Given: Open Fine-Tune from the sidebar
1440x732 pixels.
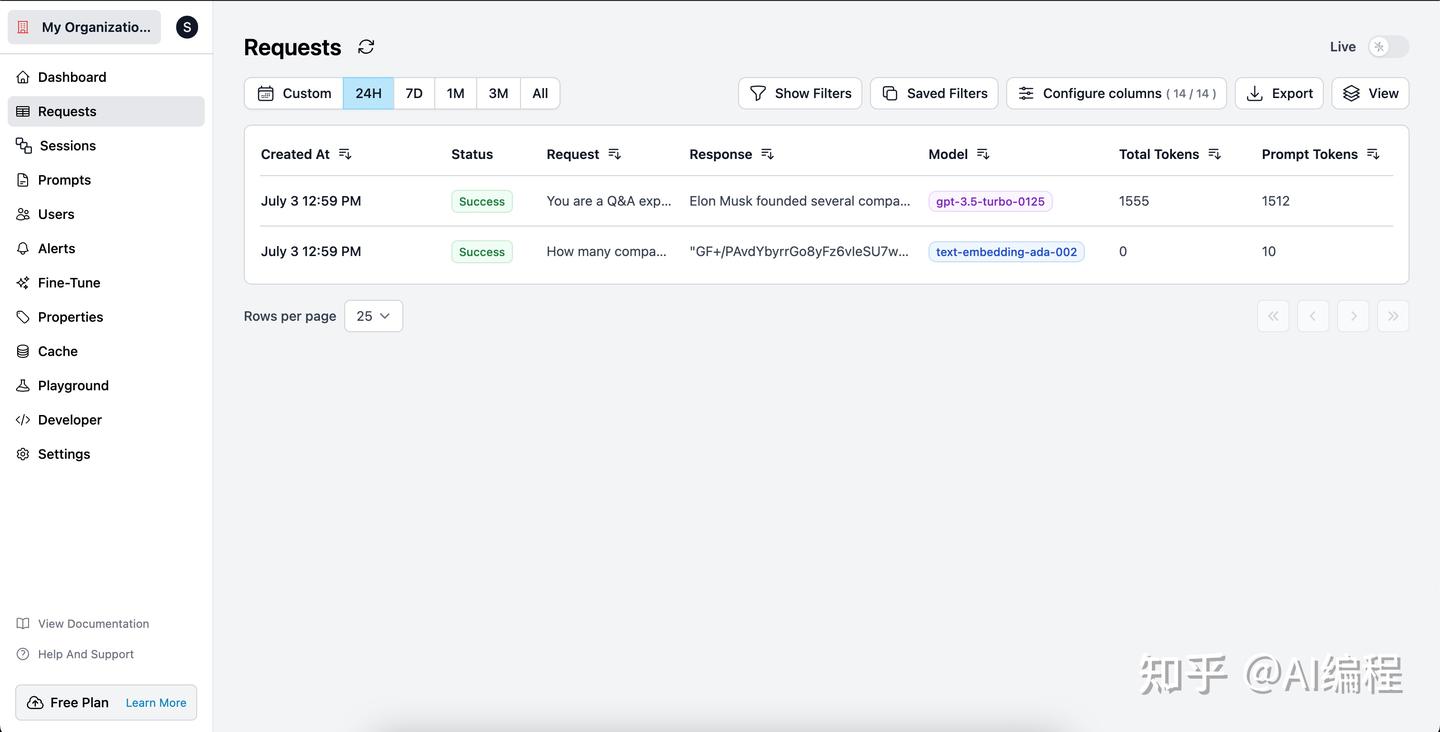Looking at the screenshot, I should pyautogui.click(x=68, y=282).
